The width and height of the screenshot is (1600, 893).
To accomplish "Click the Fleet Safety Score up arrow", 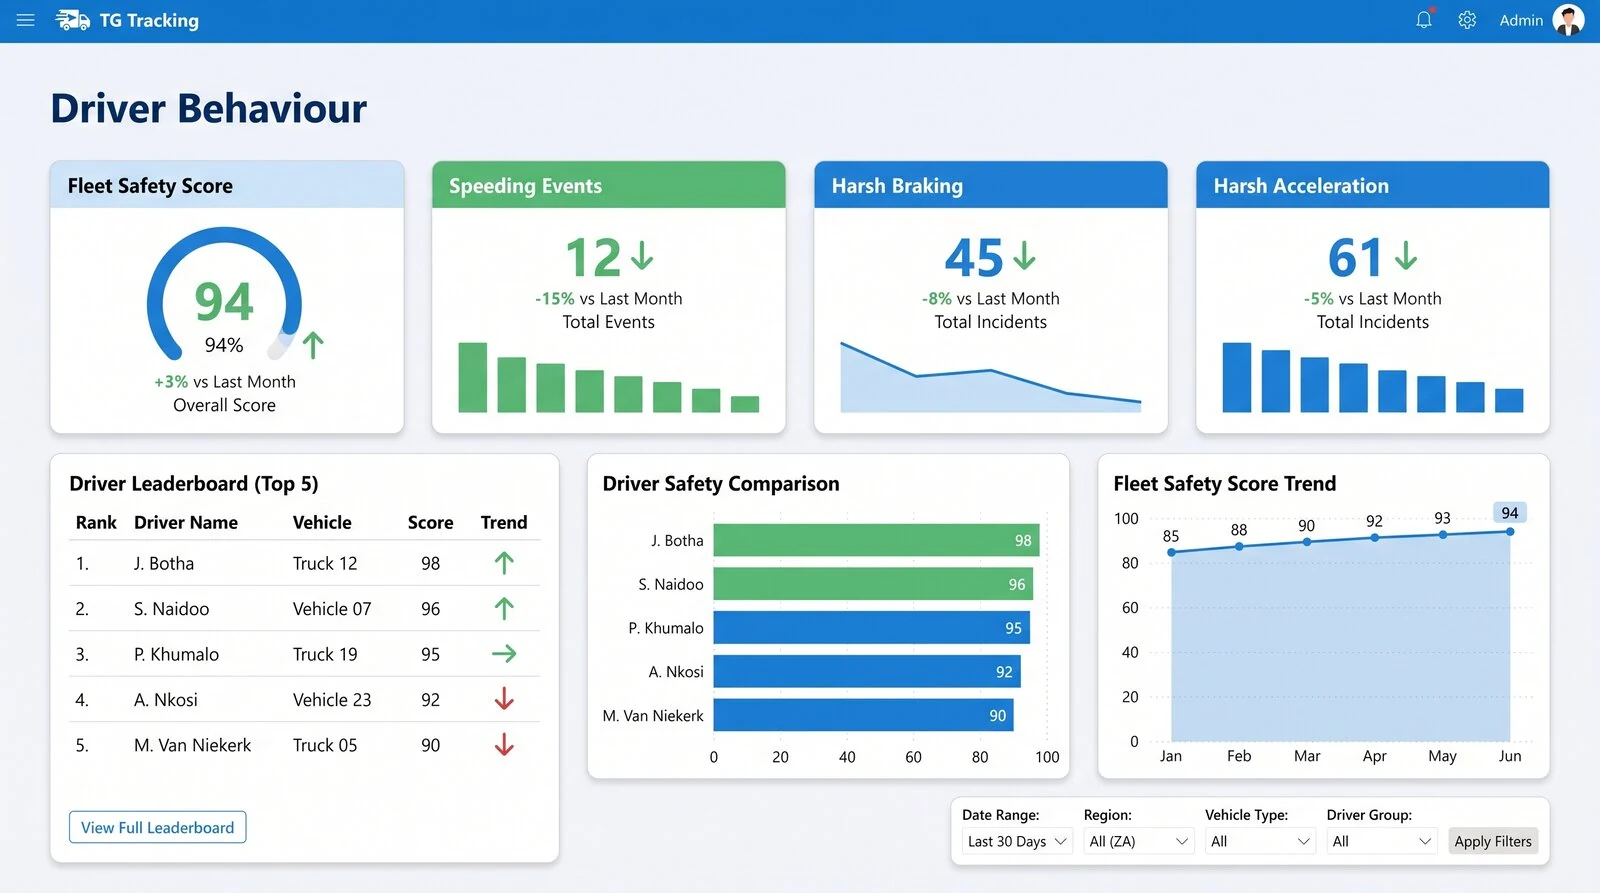I will [313, 345].
